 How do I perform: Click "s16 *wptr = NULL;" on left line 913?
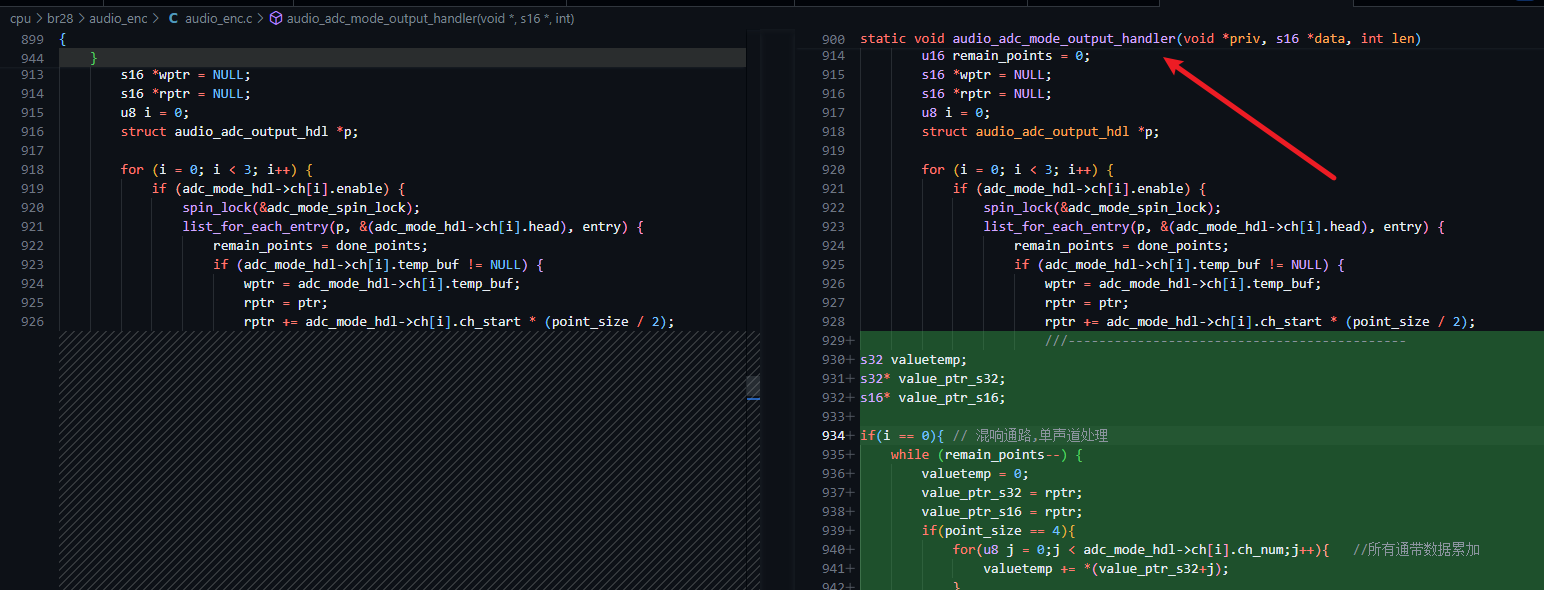click(186, 75)
